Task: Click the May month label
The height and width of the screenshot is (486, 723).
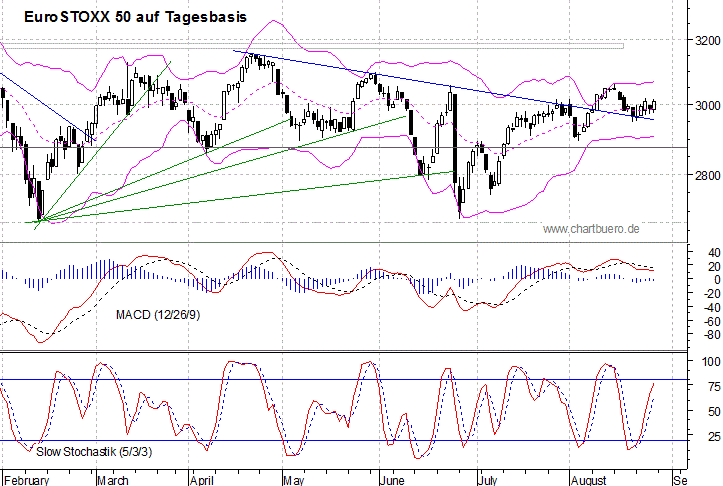Action: click(294, 480)
